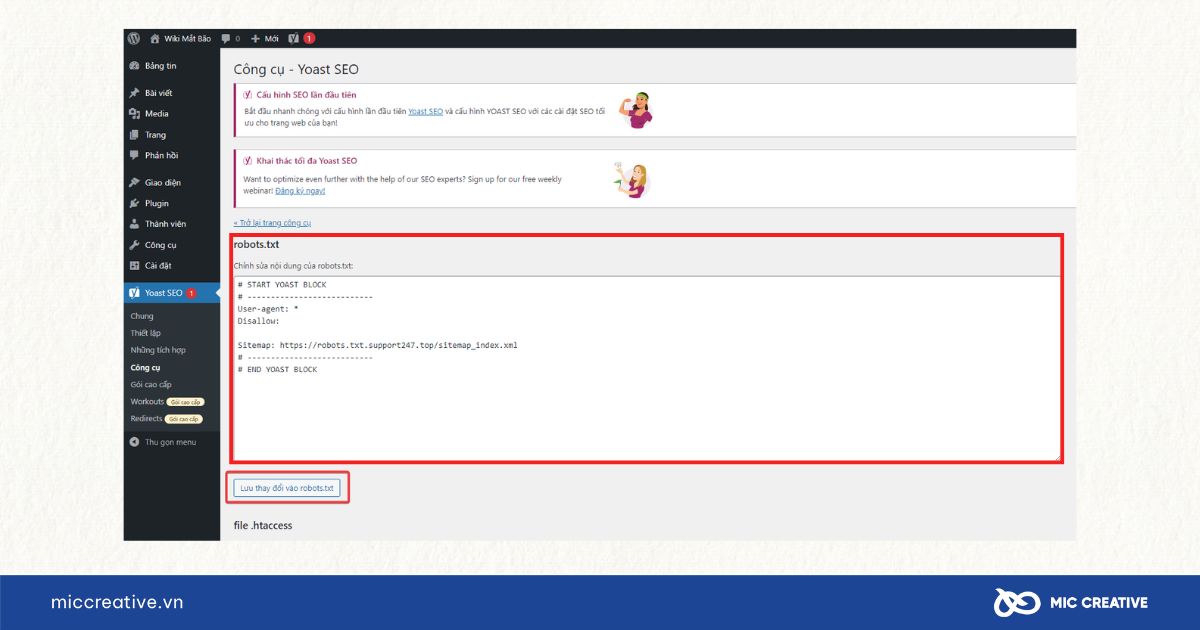Go to Media in the sidebar

pos(157,114)
